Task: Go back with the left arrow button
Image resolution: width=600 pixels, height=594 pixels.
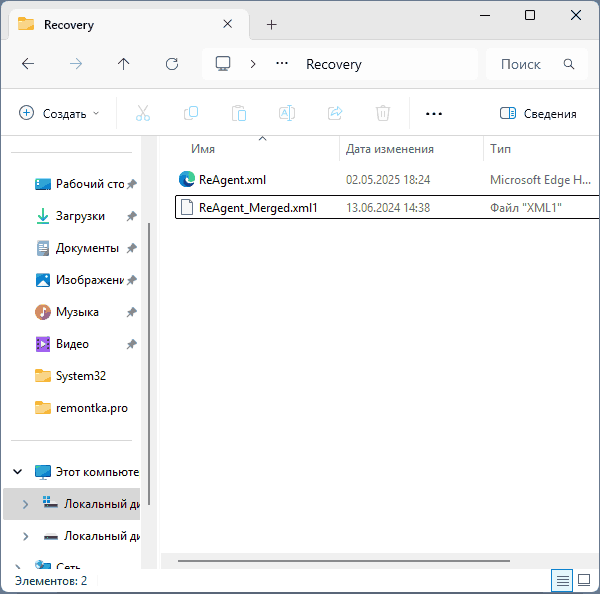Action: (28, 64)
